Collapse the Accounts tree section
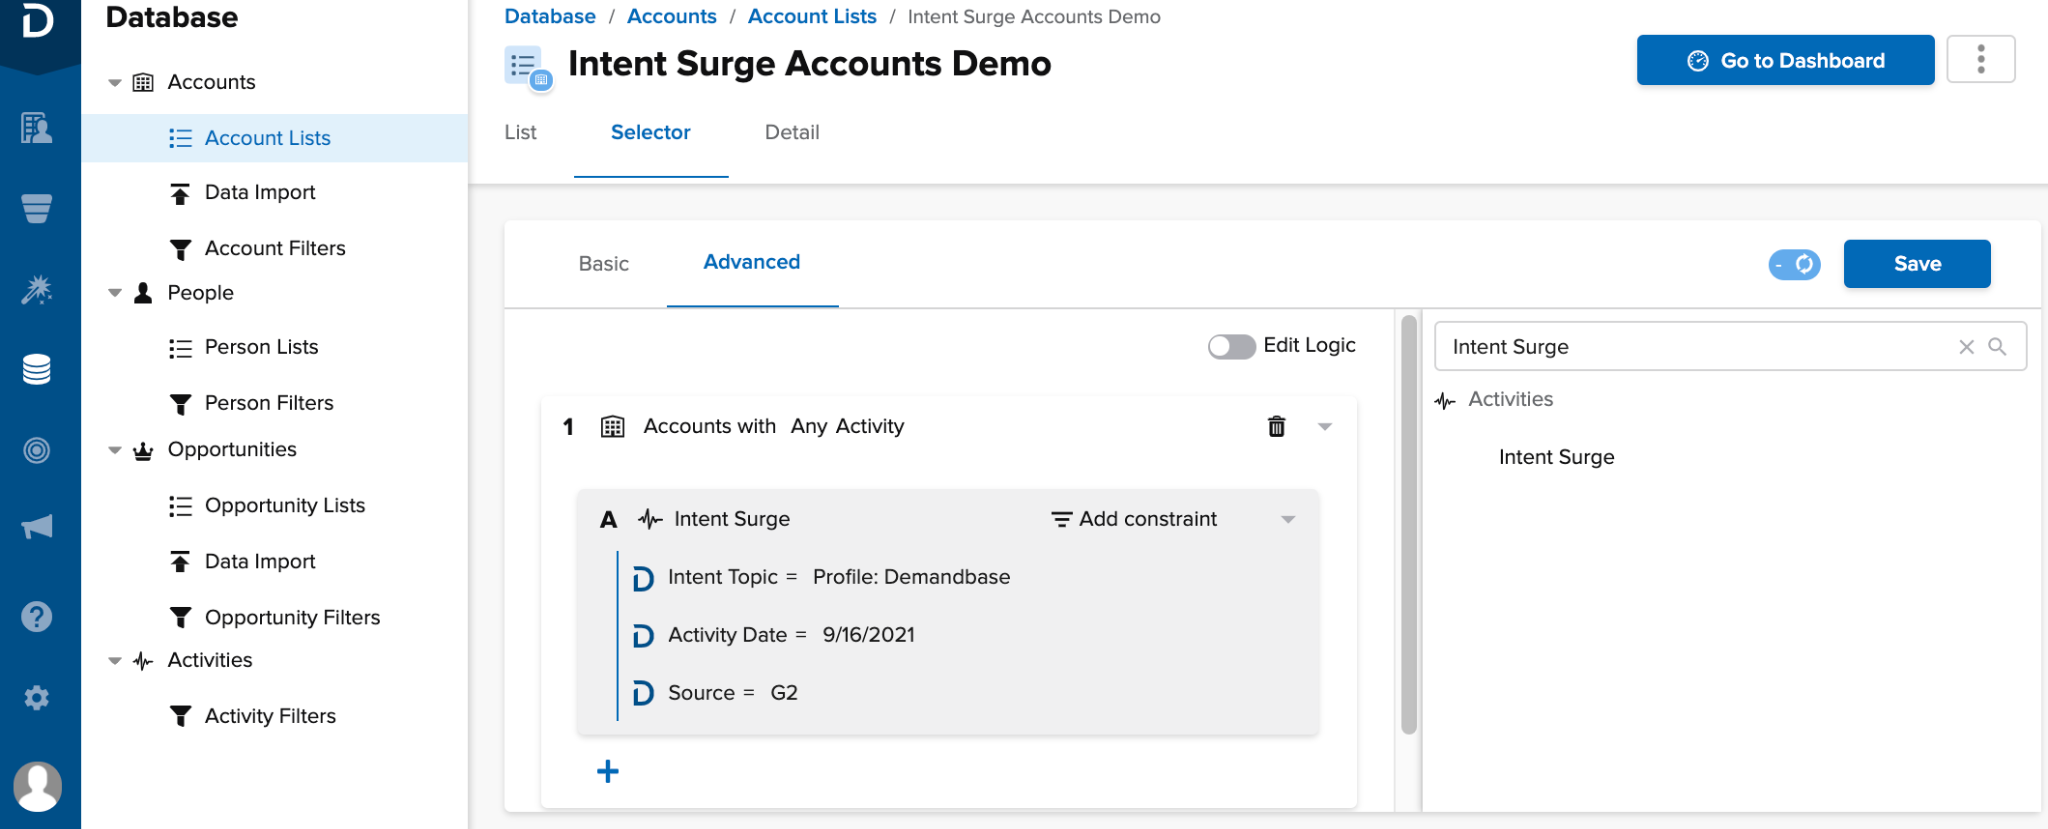This screenshot has width=2048, height=829. [115, 83]
